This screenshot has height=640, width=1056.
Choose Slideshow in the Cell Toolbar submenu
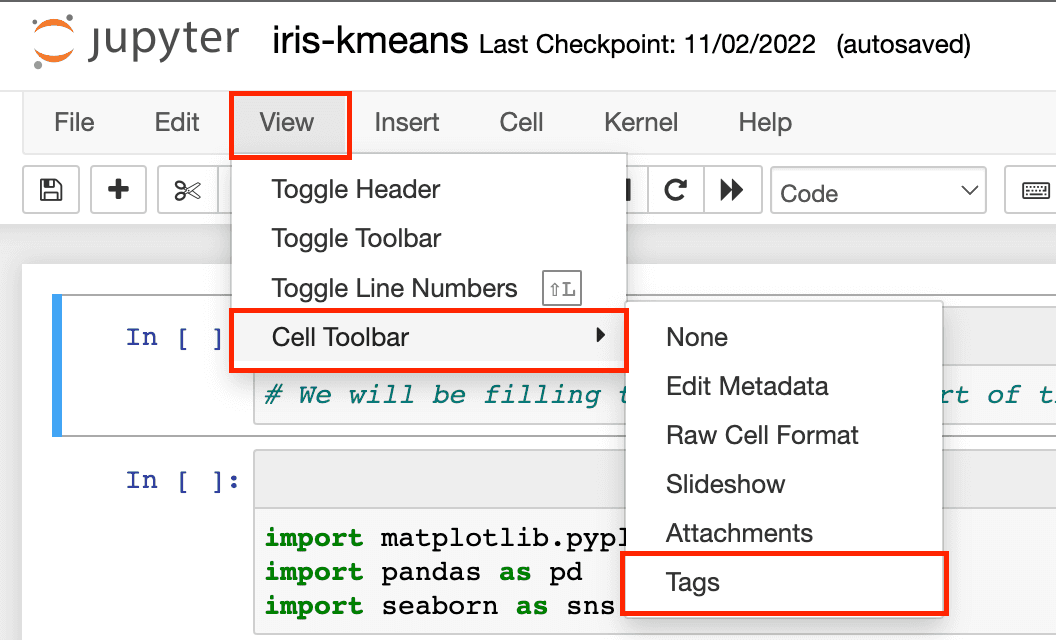pyautogui.click(x=725, y=484)
